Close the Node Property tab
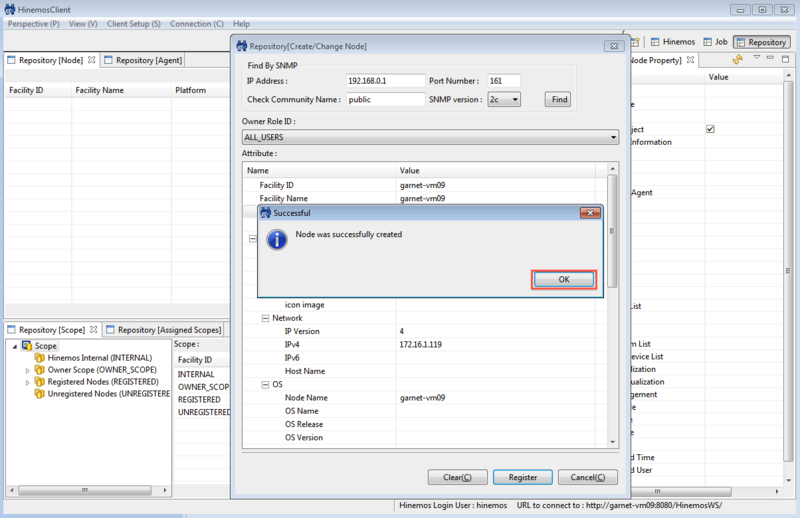 [690, 60]
